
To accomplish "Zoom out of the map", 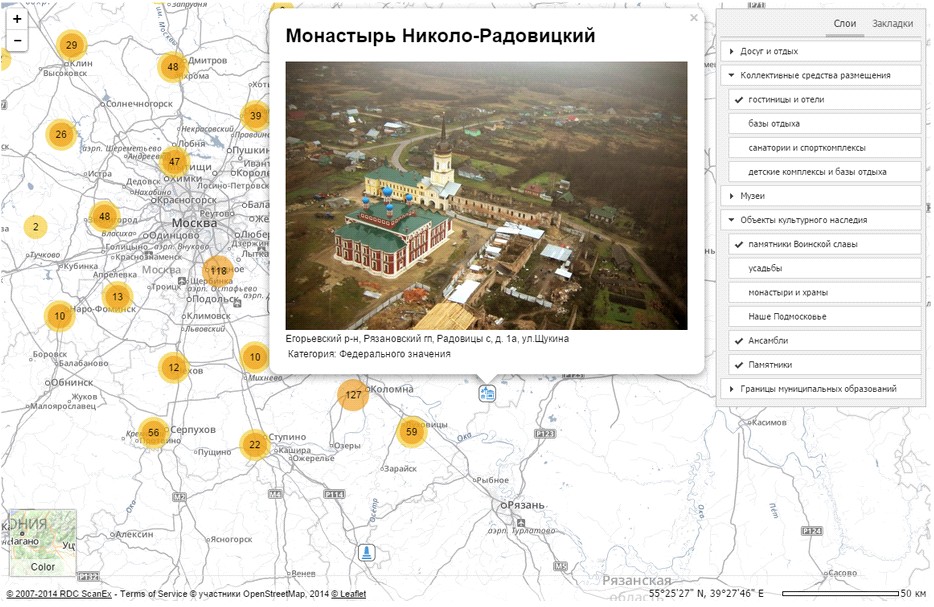I will click(x=17, y=41).
